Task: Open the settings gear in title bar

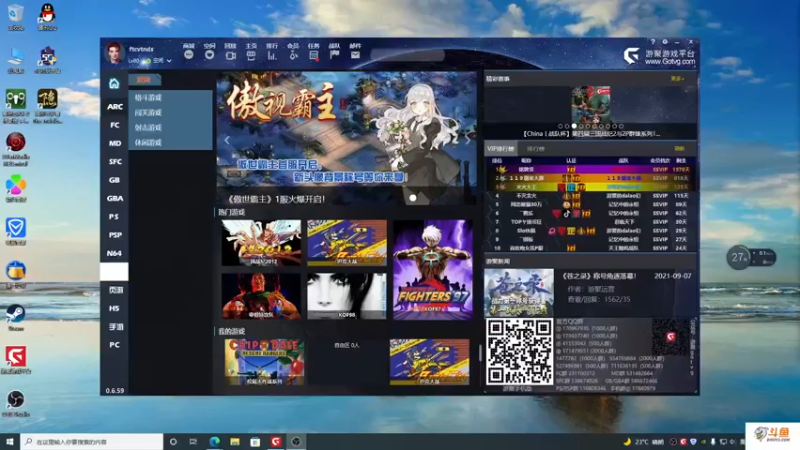Action: (x=665, y=42)
